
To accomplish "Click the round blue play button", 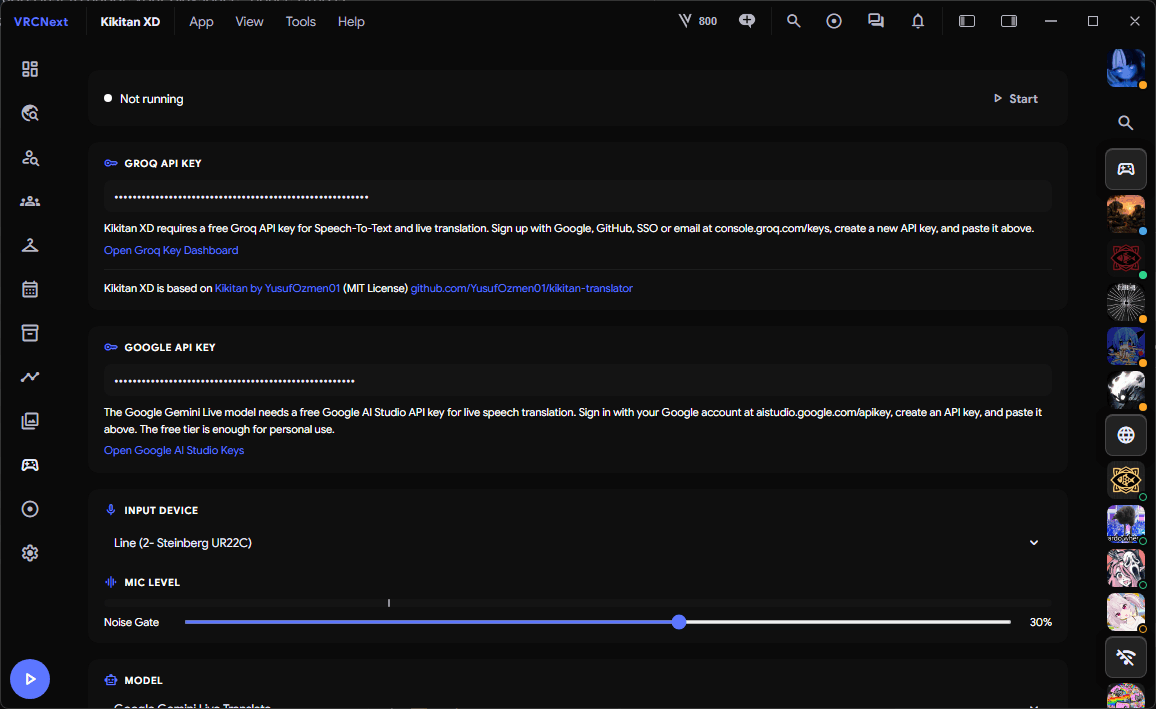I will 29,679.
